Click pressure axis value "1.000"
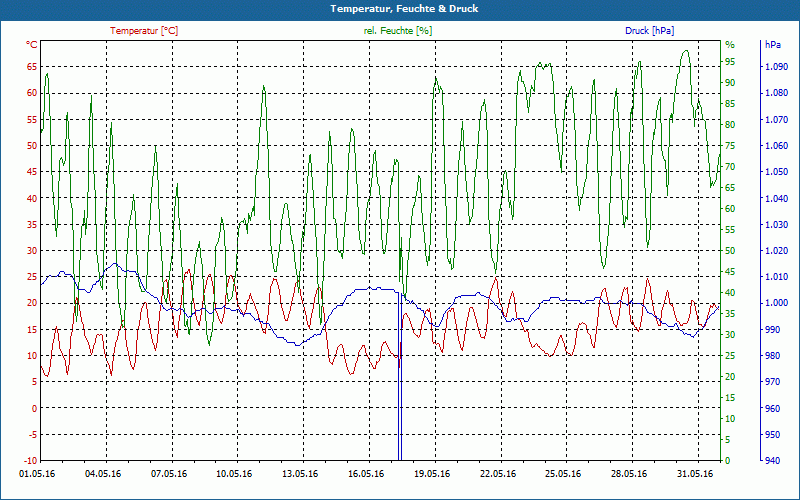This screenshot has width=800, height=500. pos(777,303)
